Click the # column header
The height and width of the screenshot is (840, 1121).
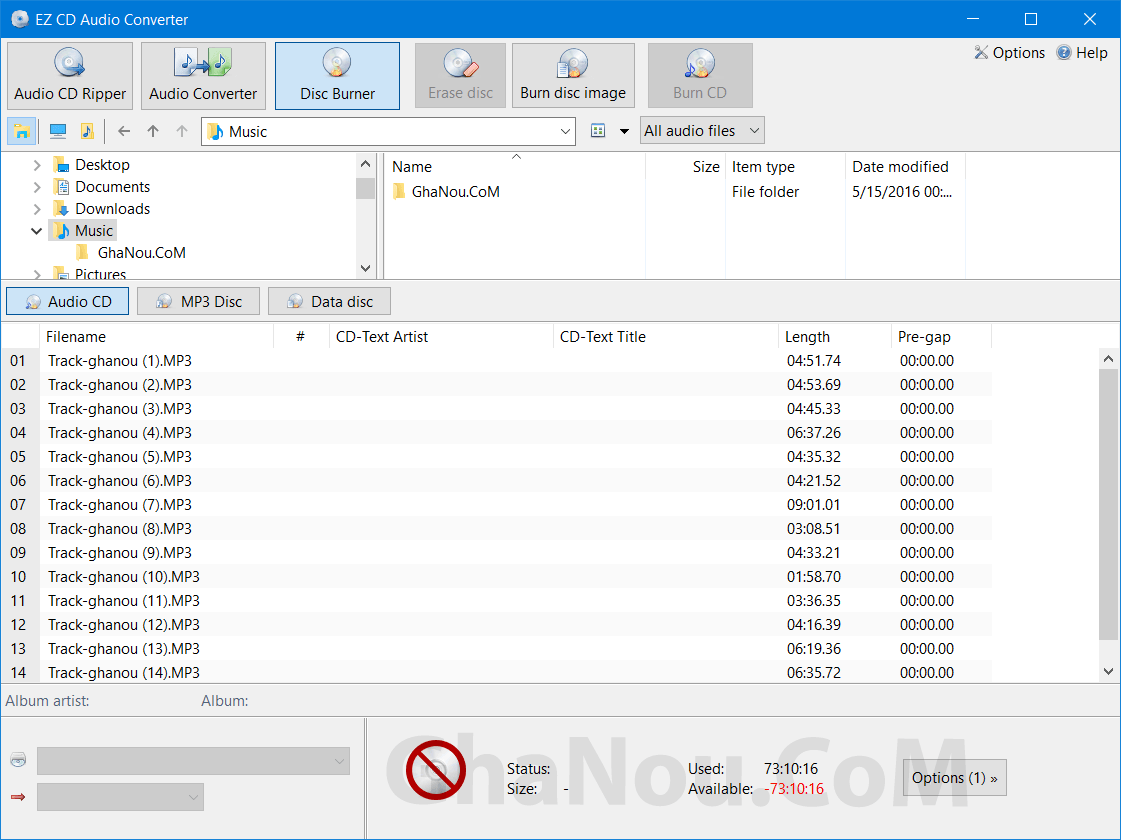[x=301, y=337]
